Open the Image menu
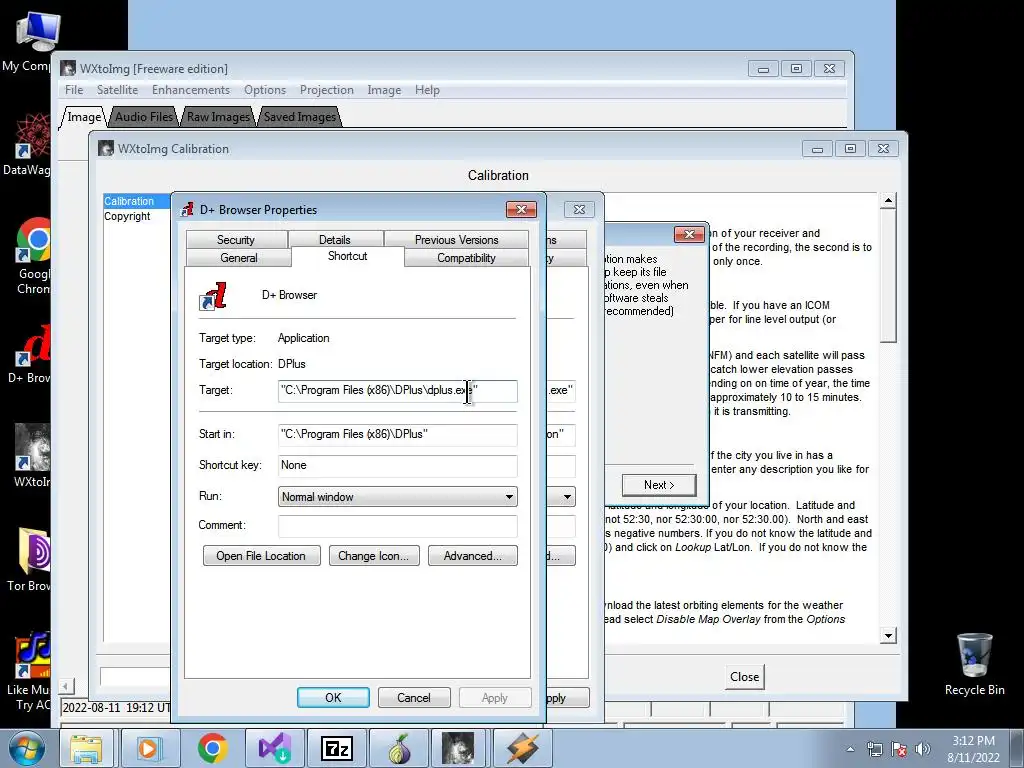 tap(384, 90)
